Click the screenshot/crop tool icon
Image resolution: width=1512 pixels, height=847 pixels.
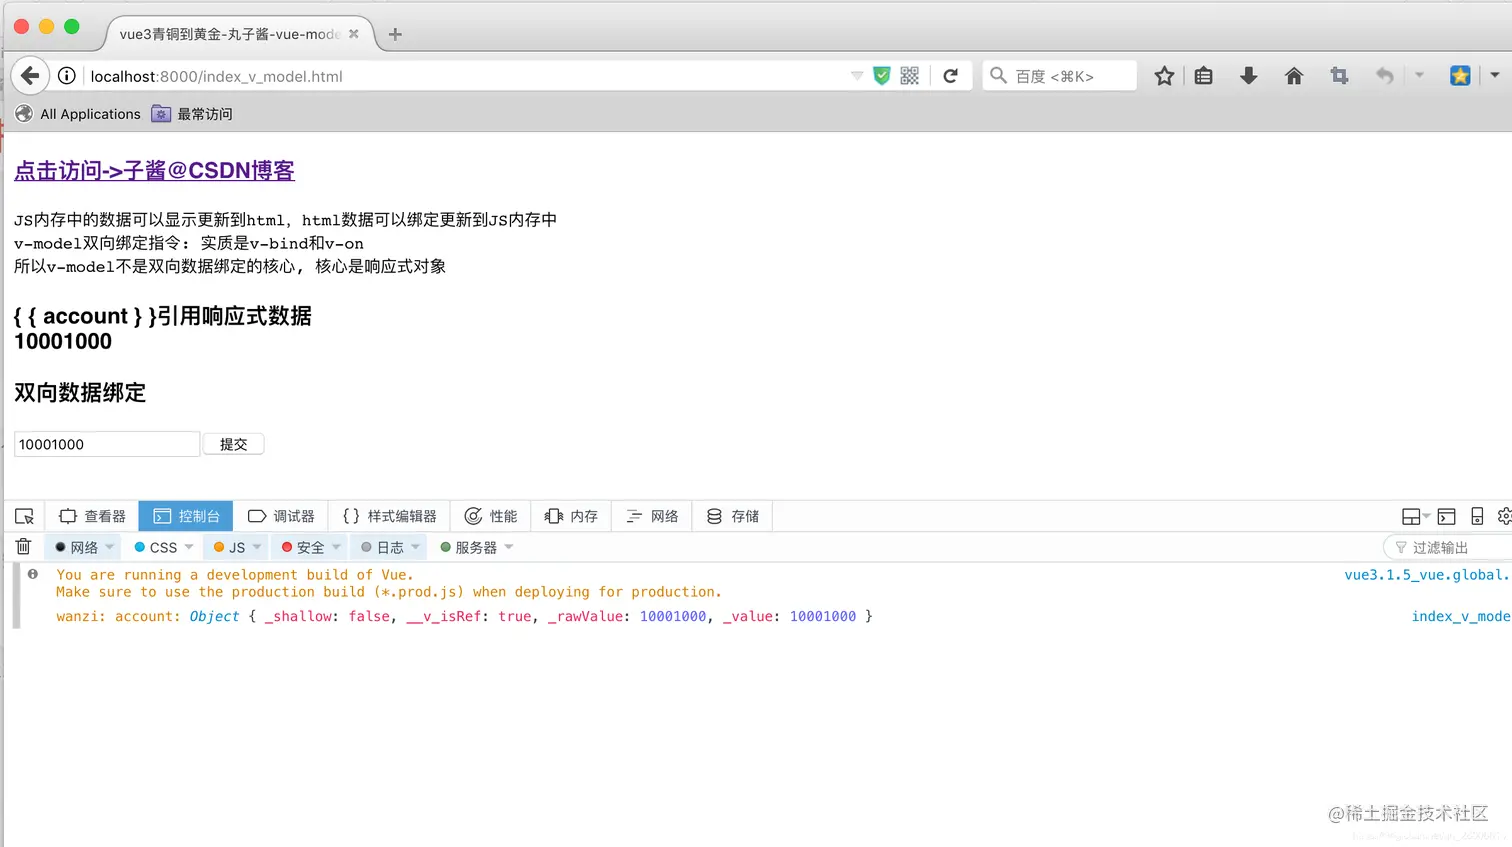(1339, 75)
